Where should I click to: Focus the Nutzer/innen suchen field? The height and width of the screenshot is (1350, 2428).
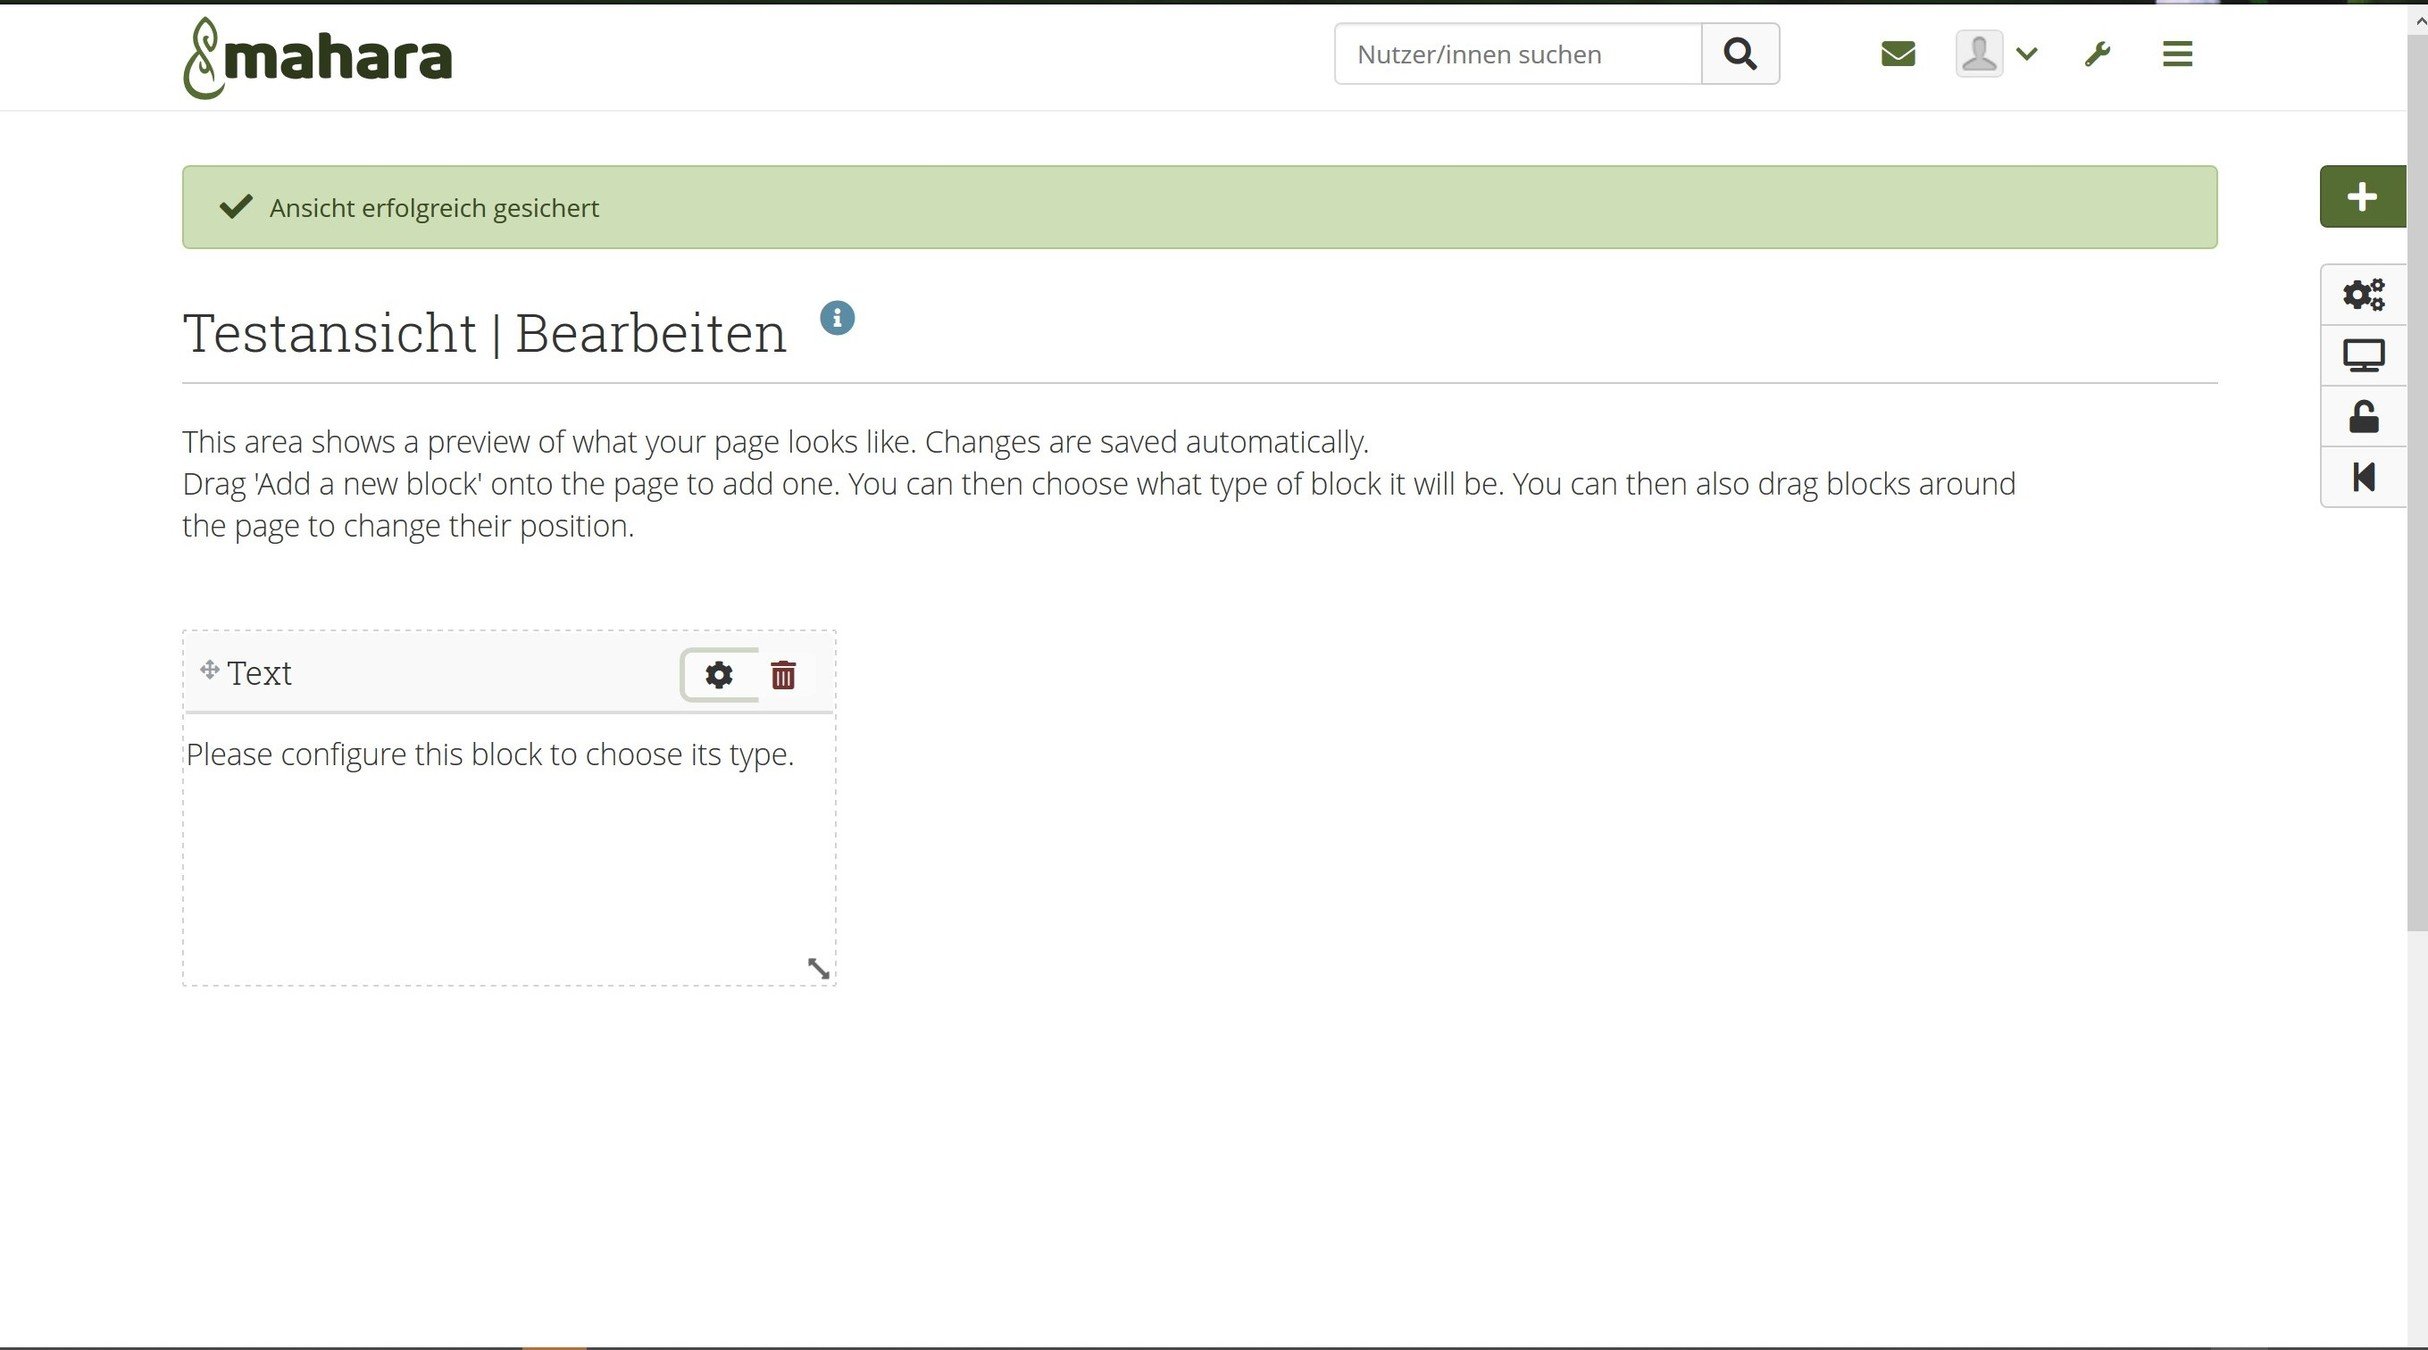point(1518,54)
